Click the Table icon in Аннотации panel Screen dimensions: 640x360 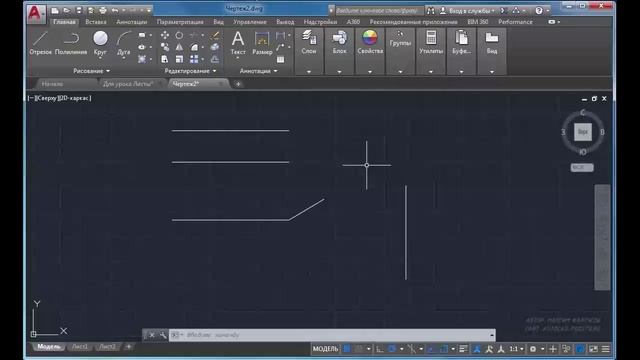pyautogui.click(x=280, y=60)
